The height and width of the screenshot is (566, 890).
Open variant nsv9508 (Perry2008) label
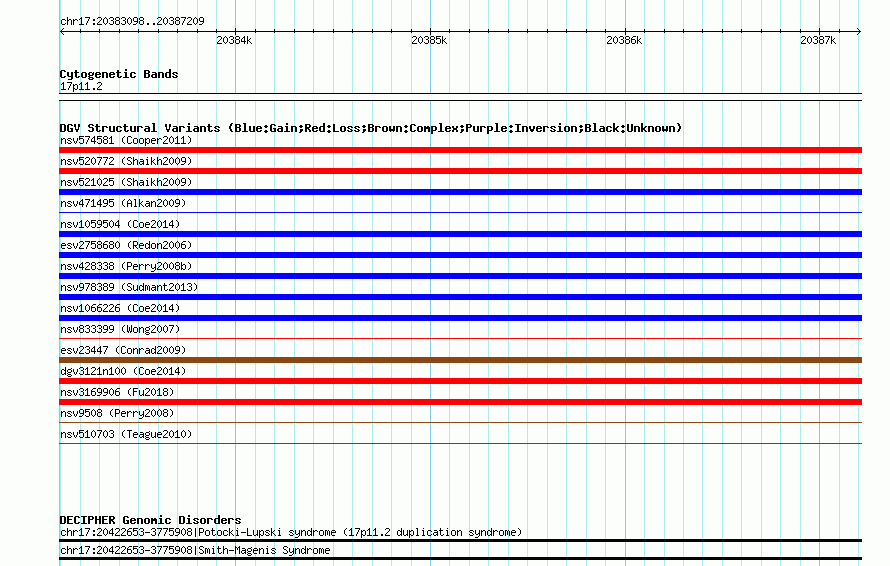[117, 413]
